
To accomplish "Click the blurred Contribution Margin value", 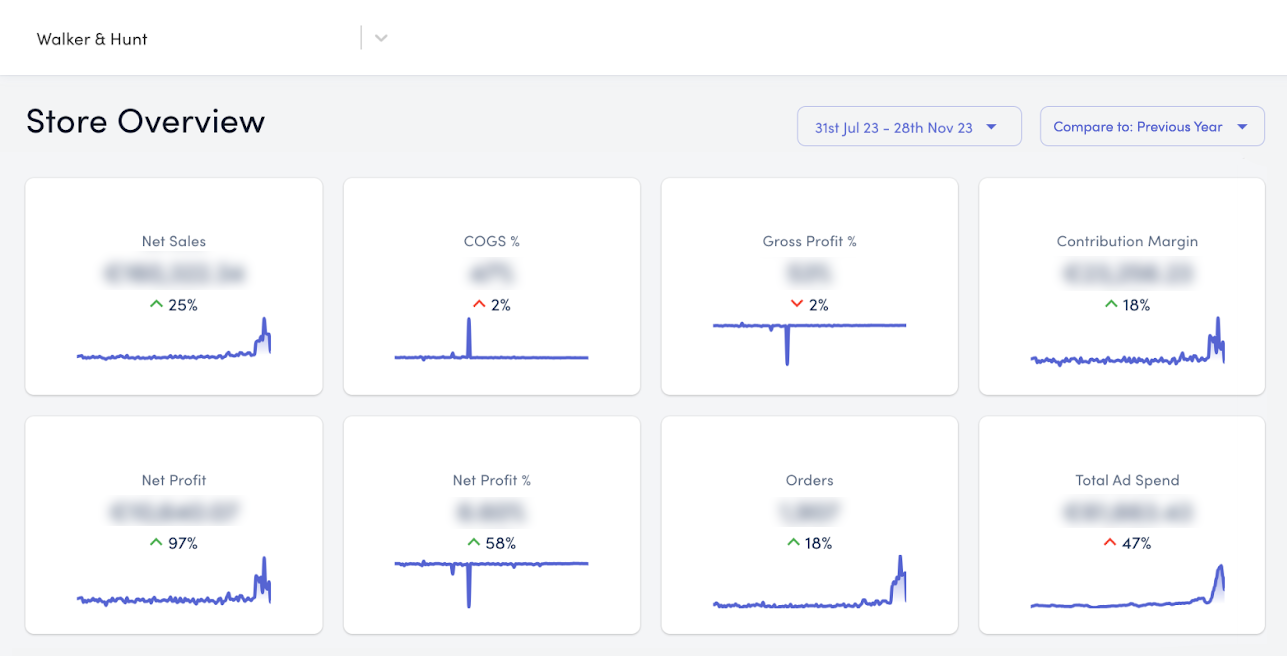I will click(x=1127, y=272).
